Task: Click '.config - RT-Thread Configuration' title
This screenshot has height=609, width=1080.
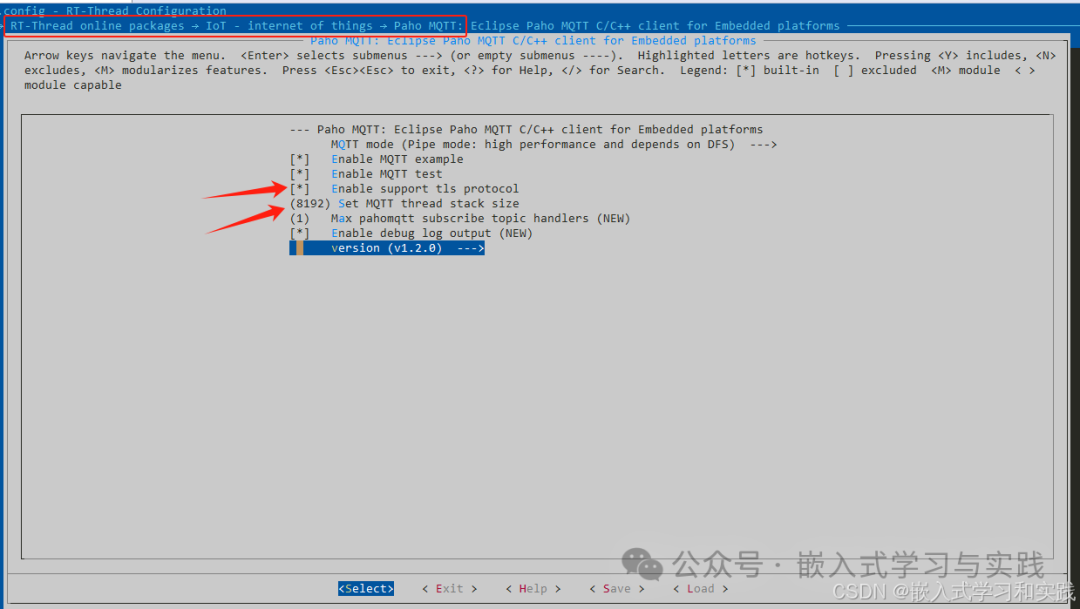Action: point(114,11)
